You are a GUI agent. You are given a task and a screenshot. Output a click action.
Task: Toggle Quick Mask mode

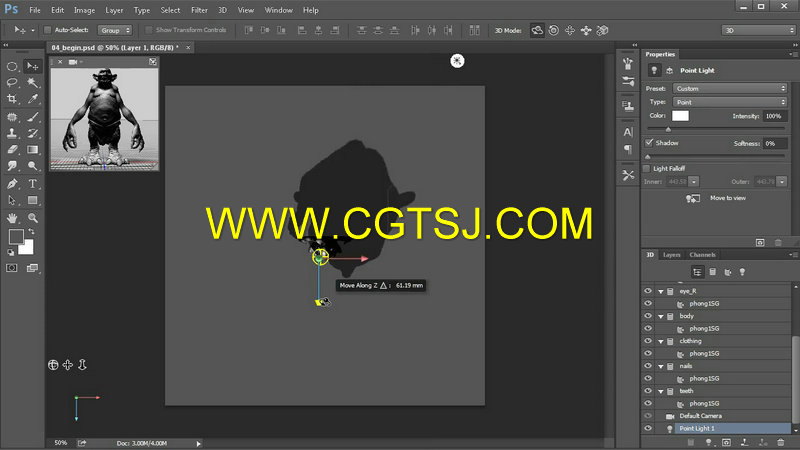tap(12, 268)
